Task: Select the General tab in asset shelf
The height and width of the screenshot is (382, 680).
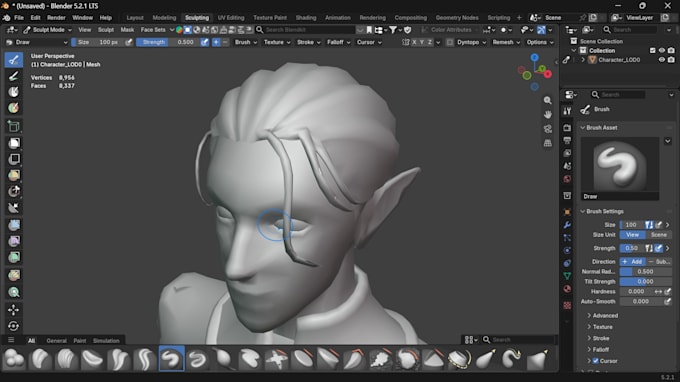Action: point(56,341)
